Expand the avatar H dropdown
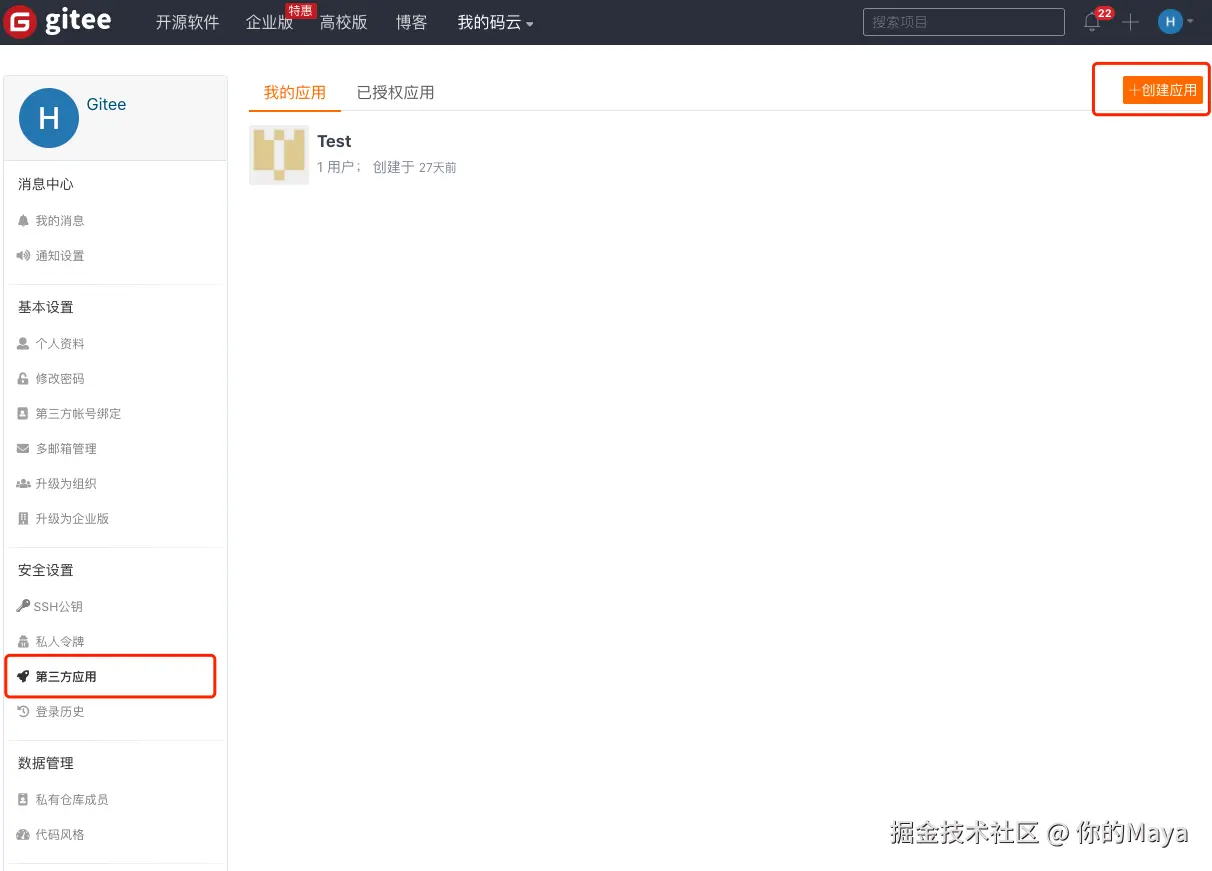1212x871 pixels. (x=1175, y=21)
